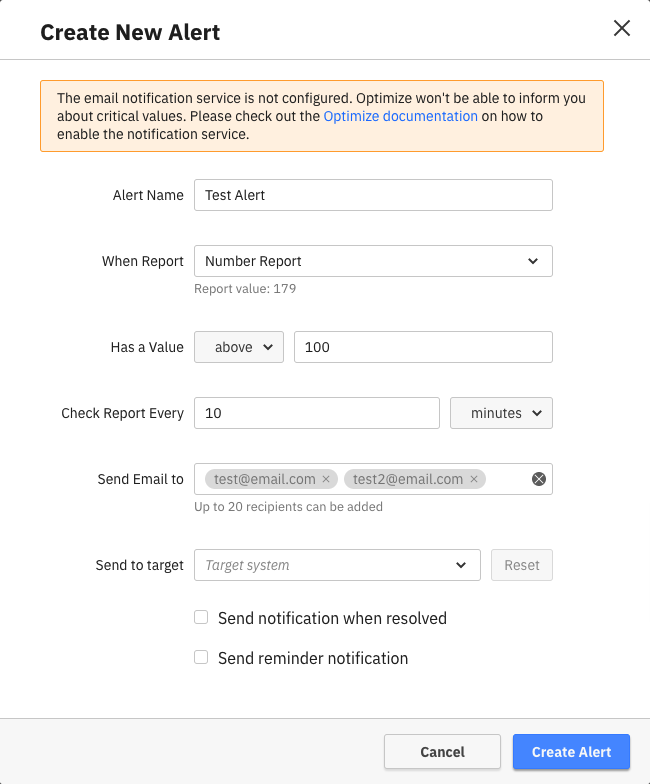The width and height of the screenshot is (650, 784).
Task: Click the threshold value field showing 100
Action: click(x=423, y=347)
